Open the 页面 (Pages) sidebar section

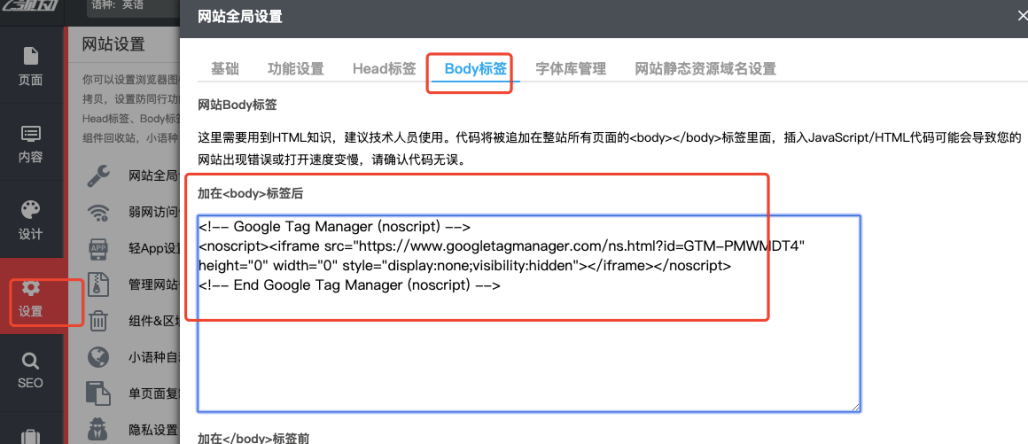point(30,66)
